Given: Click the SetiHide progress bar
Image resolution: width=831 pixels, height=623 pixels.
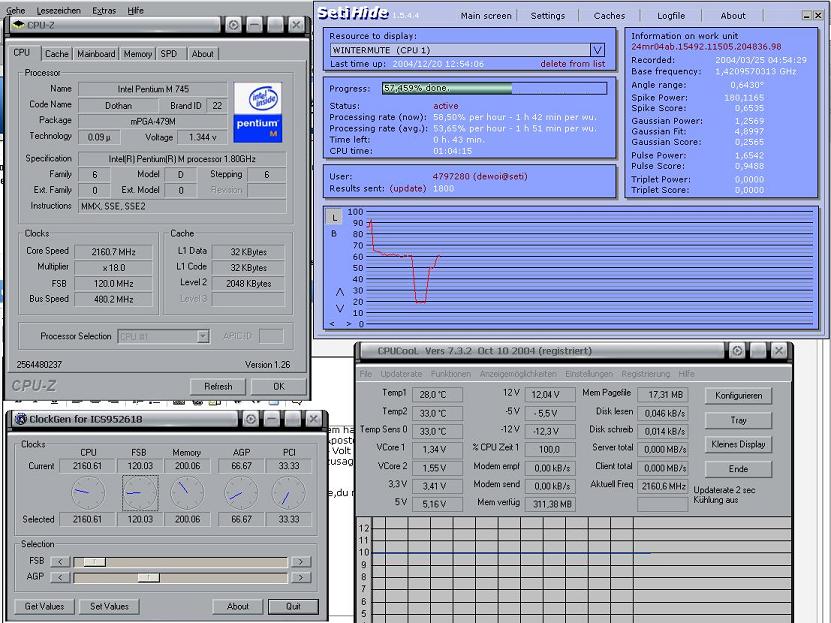Looking at the screenshot, I should [x=494, y=88].
